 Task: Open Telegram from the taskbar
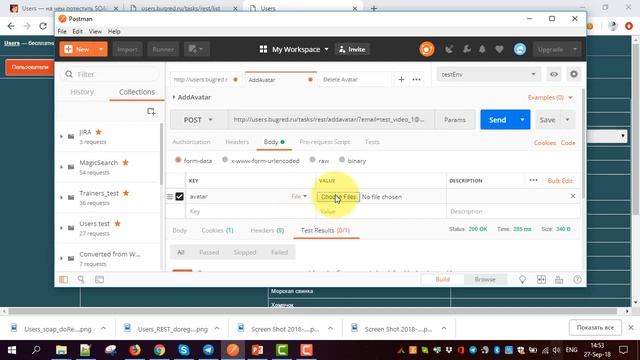(x=208, y=350)
